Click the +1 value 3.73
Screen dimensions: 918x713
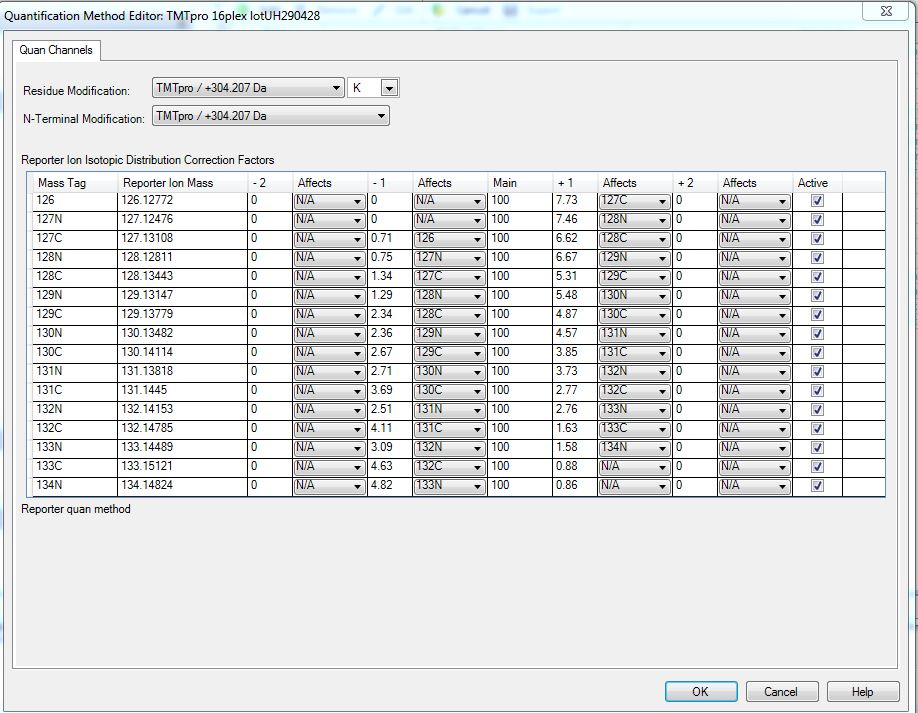pos(575,372)
